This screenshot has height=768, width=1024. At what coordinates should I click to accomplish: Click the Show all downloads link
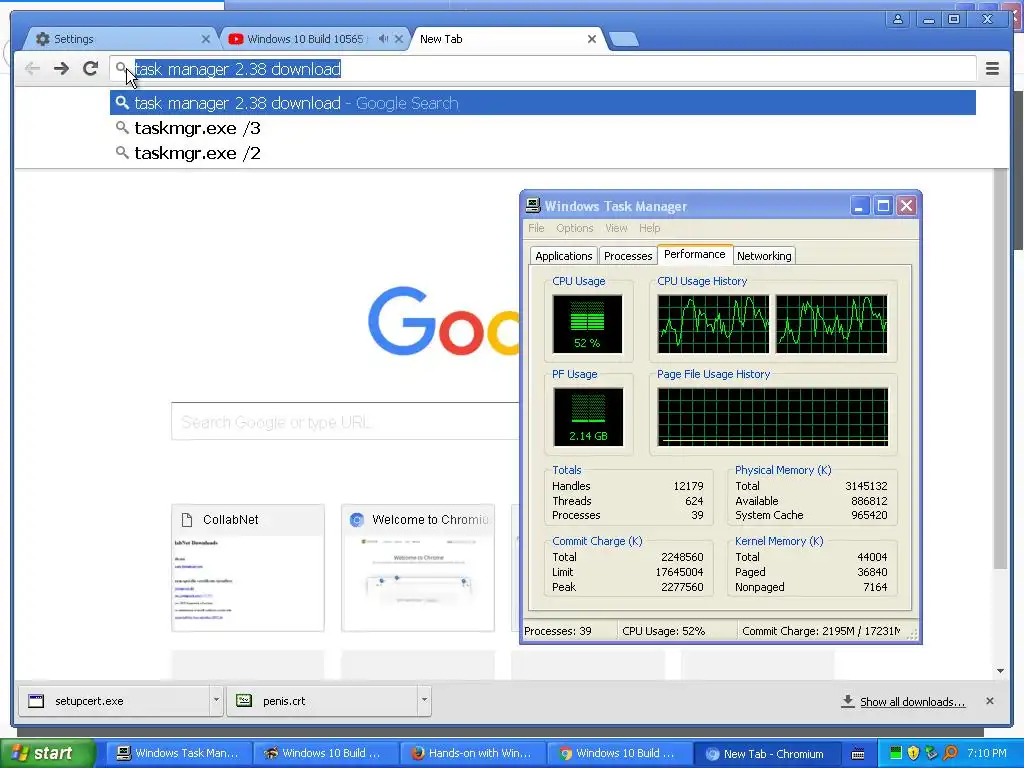point(912,702)
